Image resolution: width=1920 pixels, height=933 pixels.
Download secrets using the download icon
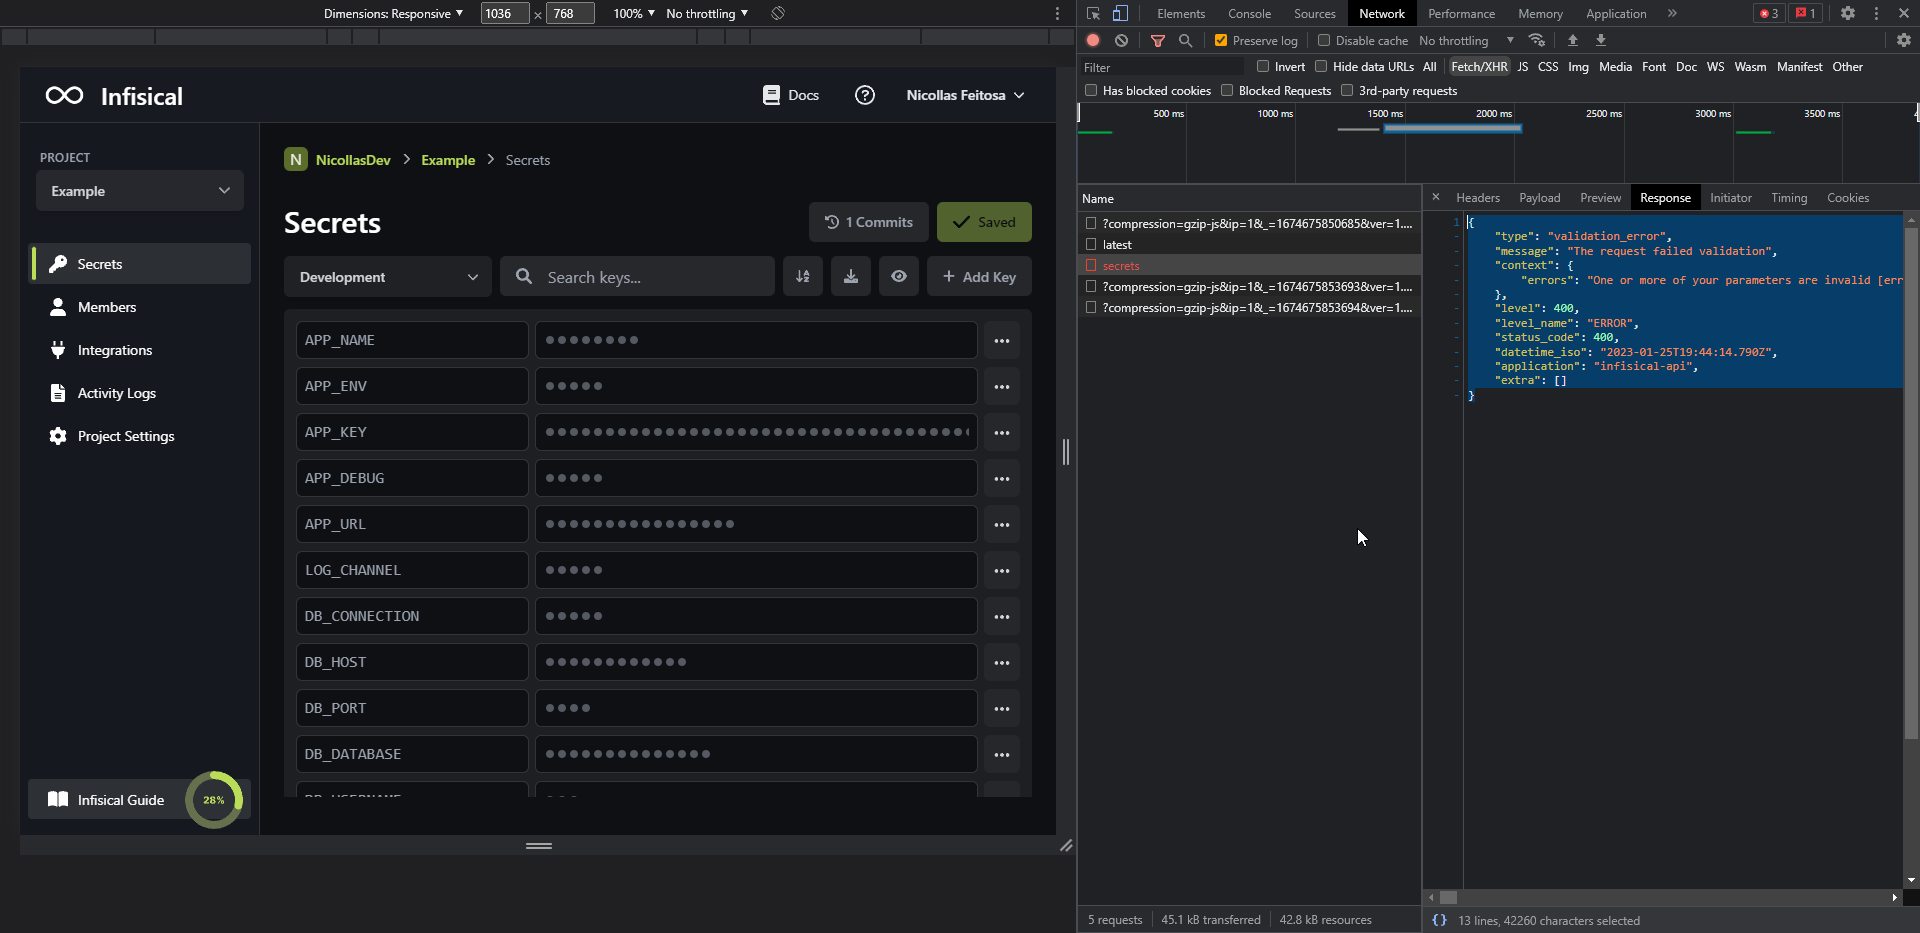[x=851, y=276]
